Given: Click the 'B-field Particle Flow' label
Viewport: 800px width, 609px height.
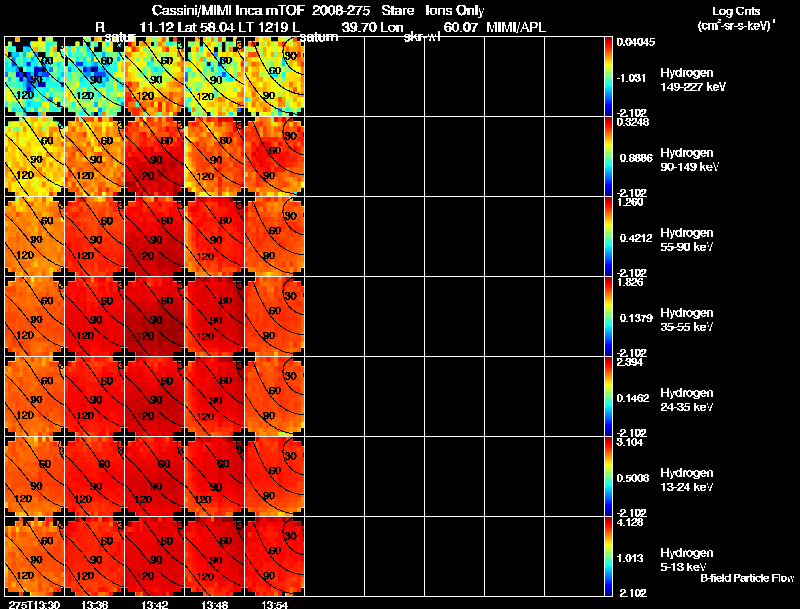Looking at the screenshot, I should 747,578.
